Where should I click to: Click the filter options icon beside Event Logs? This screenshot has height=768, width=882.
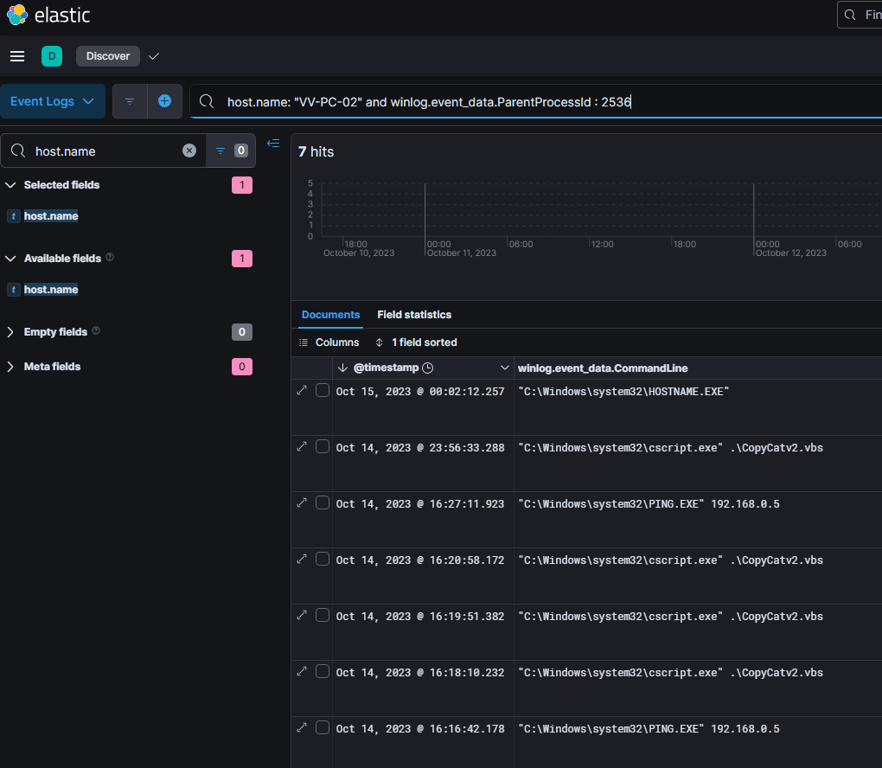(129, 101)
